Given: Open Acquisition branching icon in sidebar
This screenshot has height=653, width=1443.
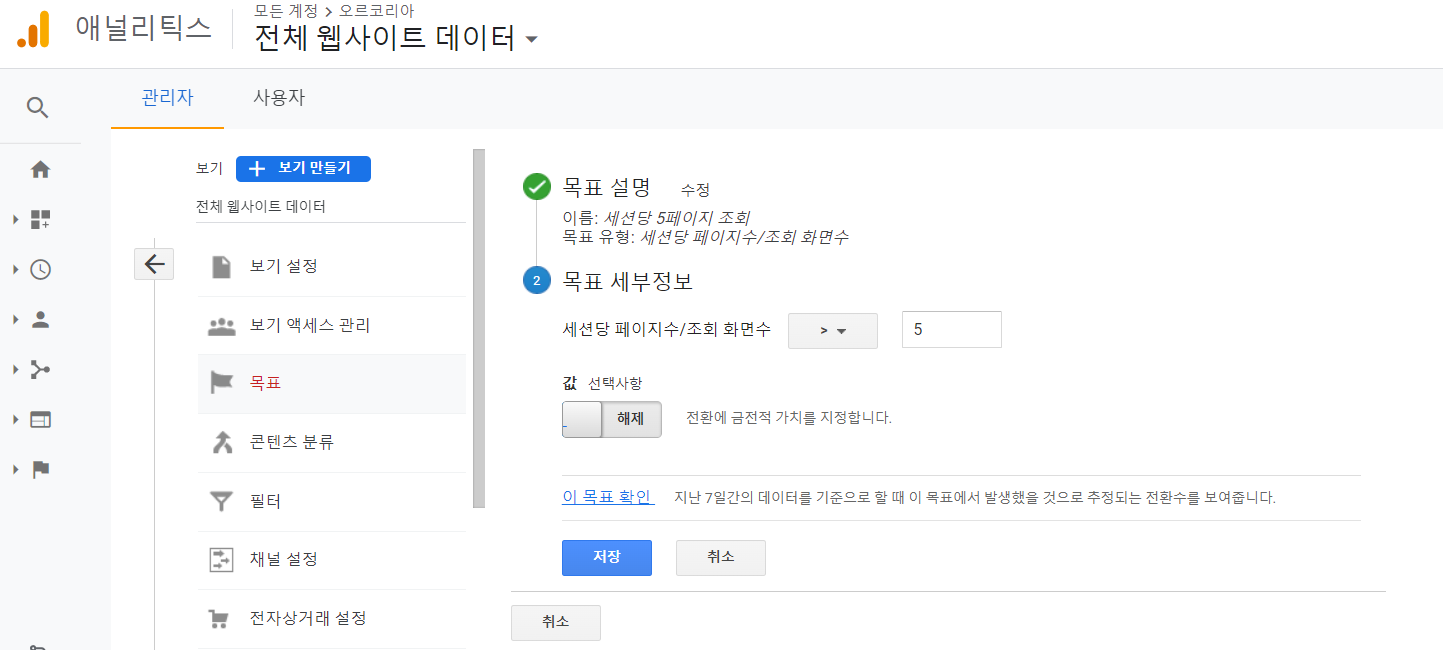Looking at the screenshot, I should point(40,369).
